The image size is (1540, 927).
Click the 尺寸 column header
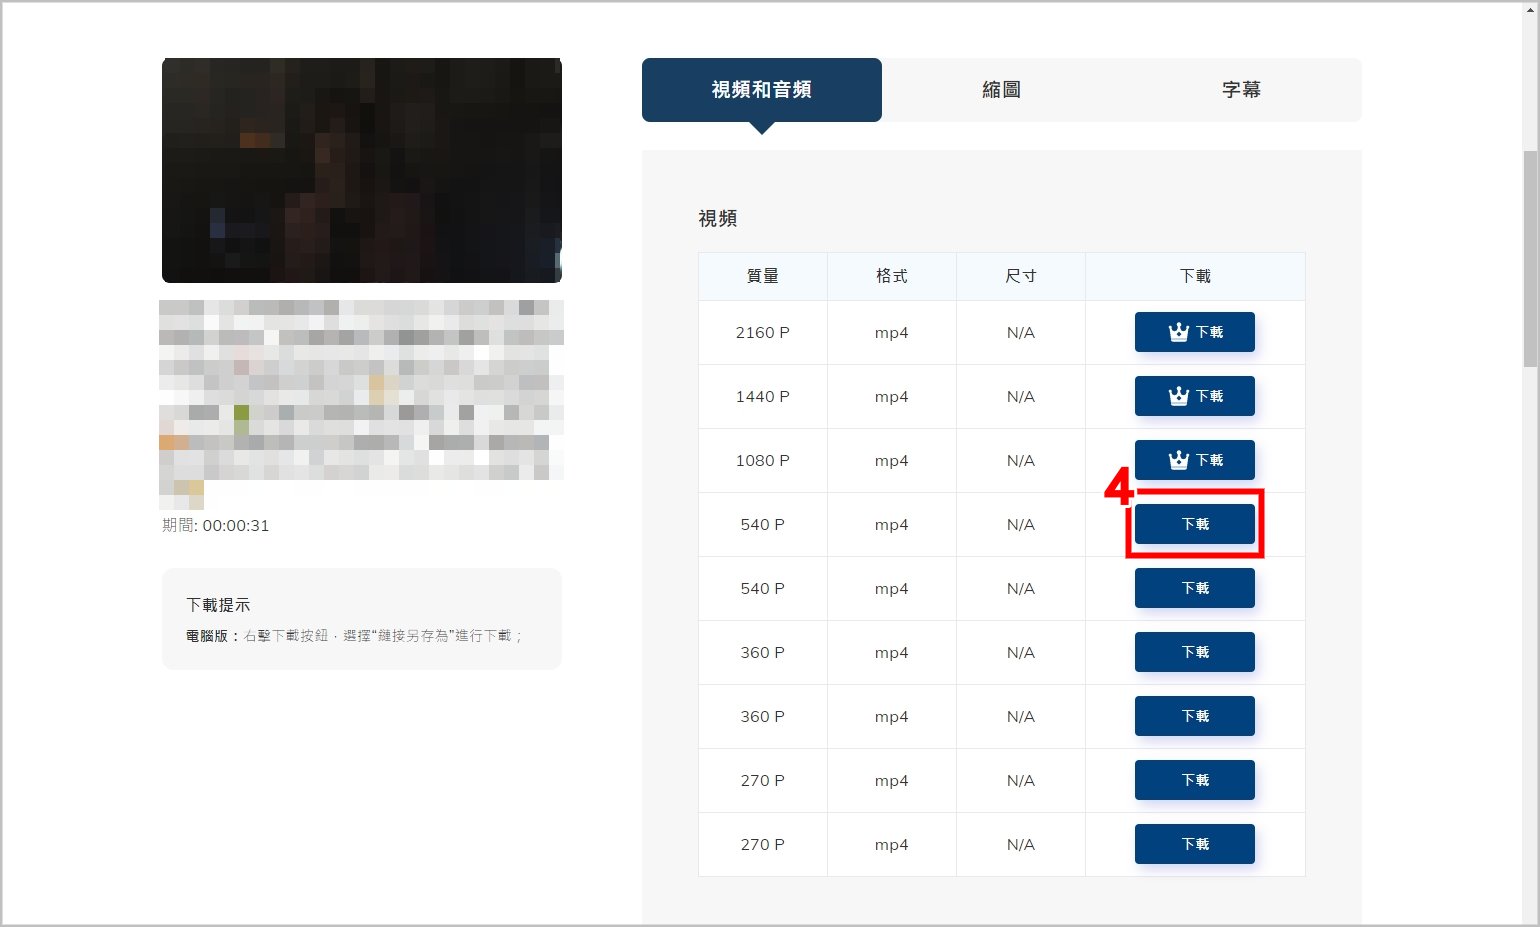[x=1021, y=276]
